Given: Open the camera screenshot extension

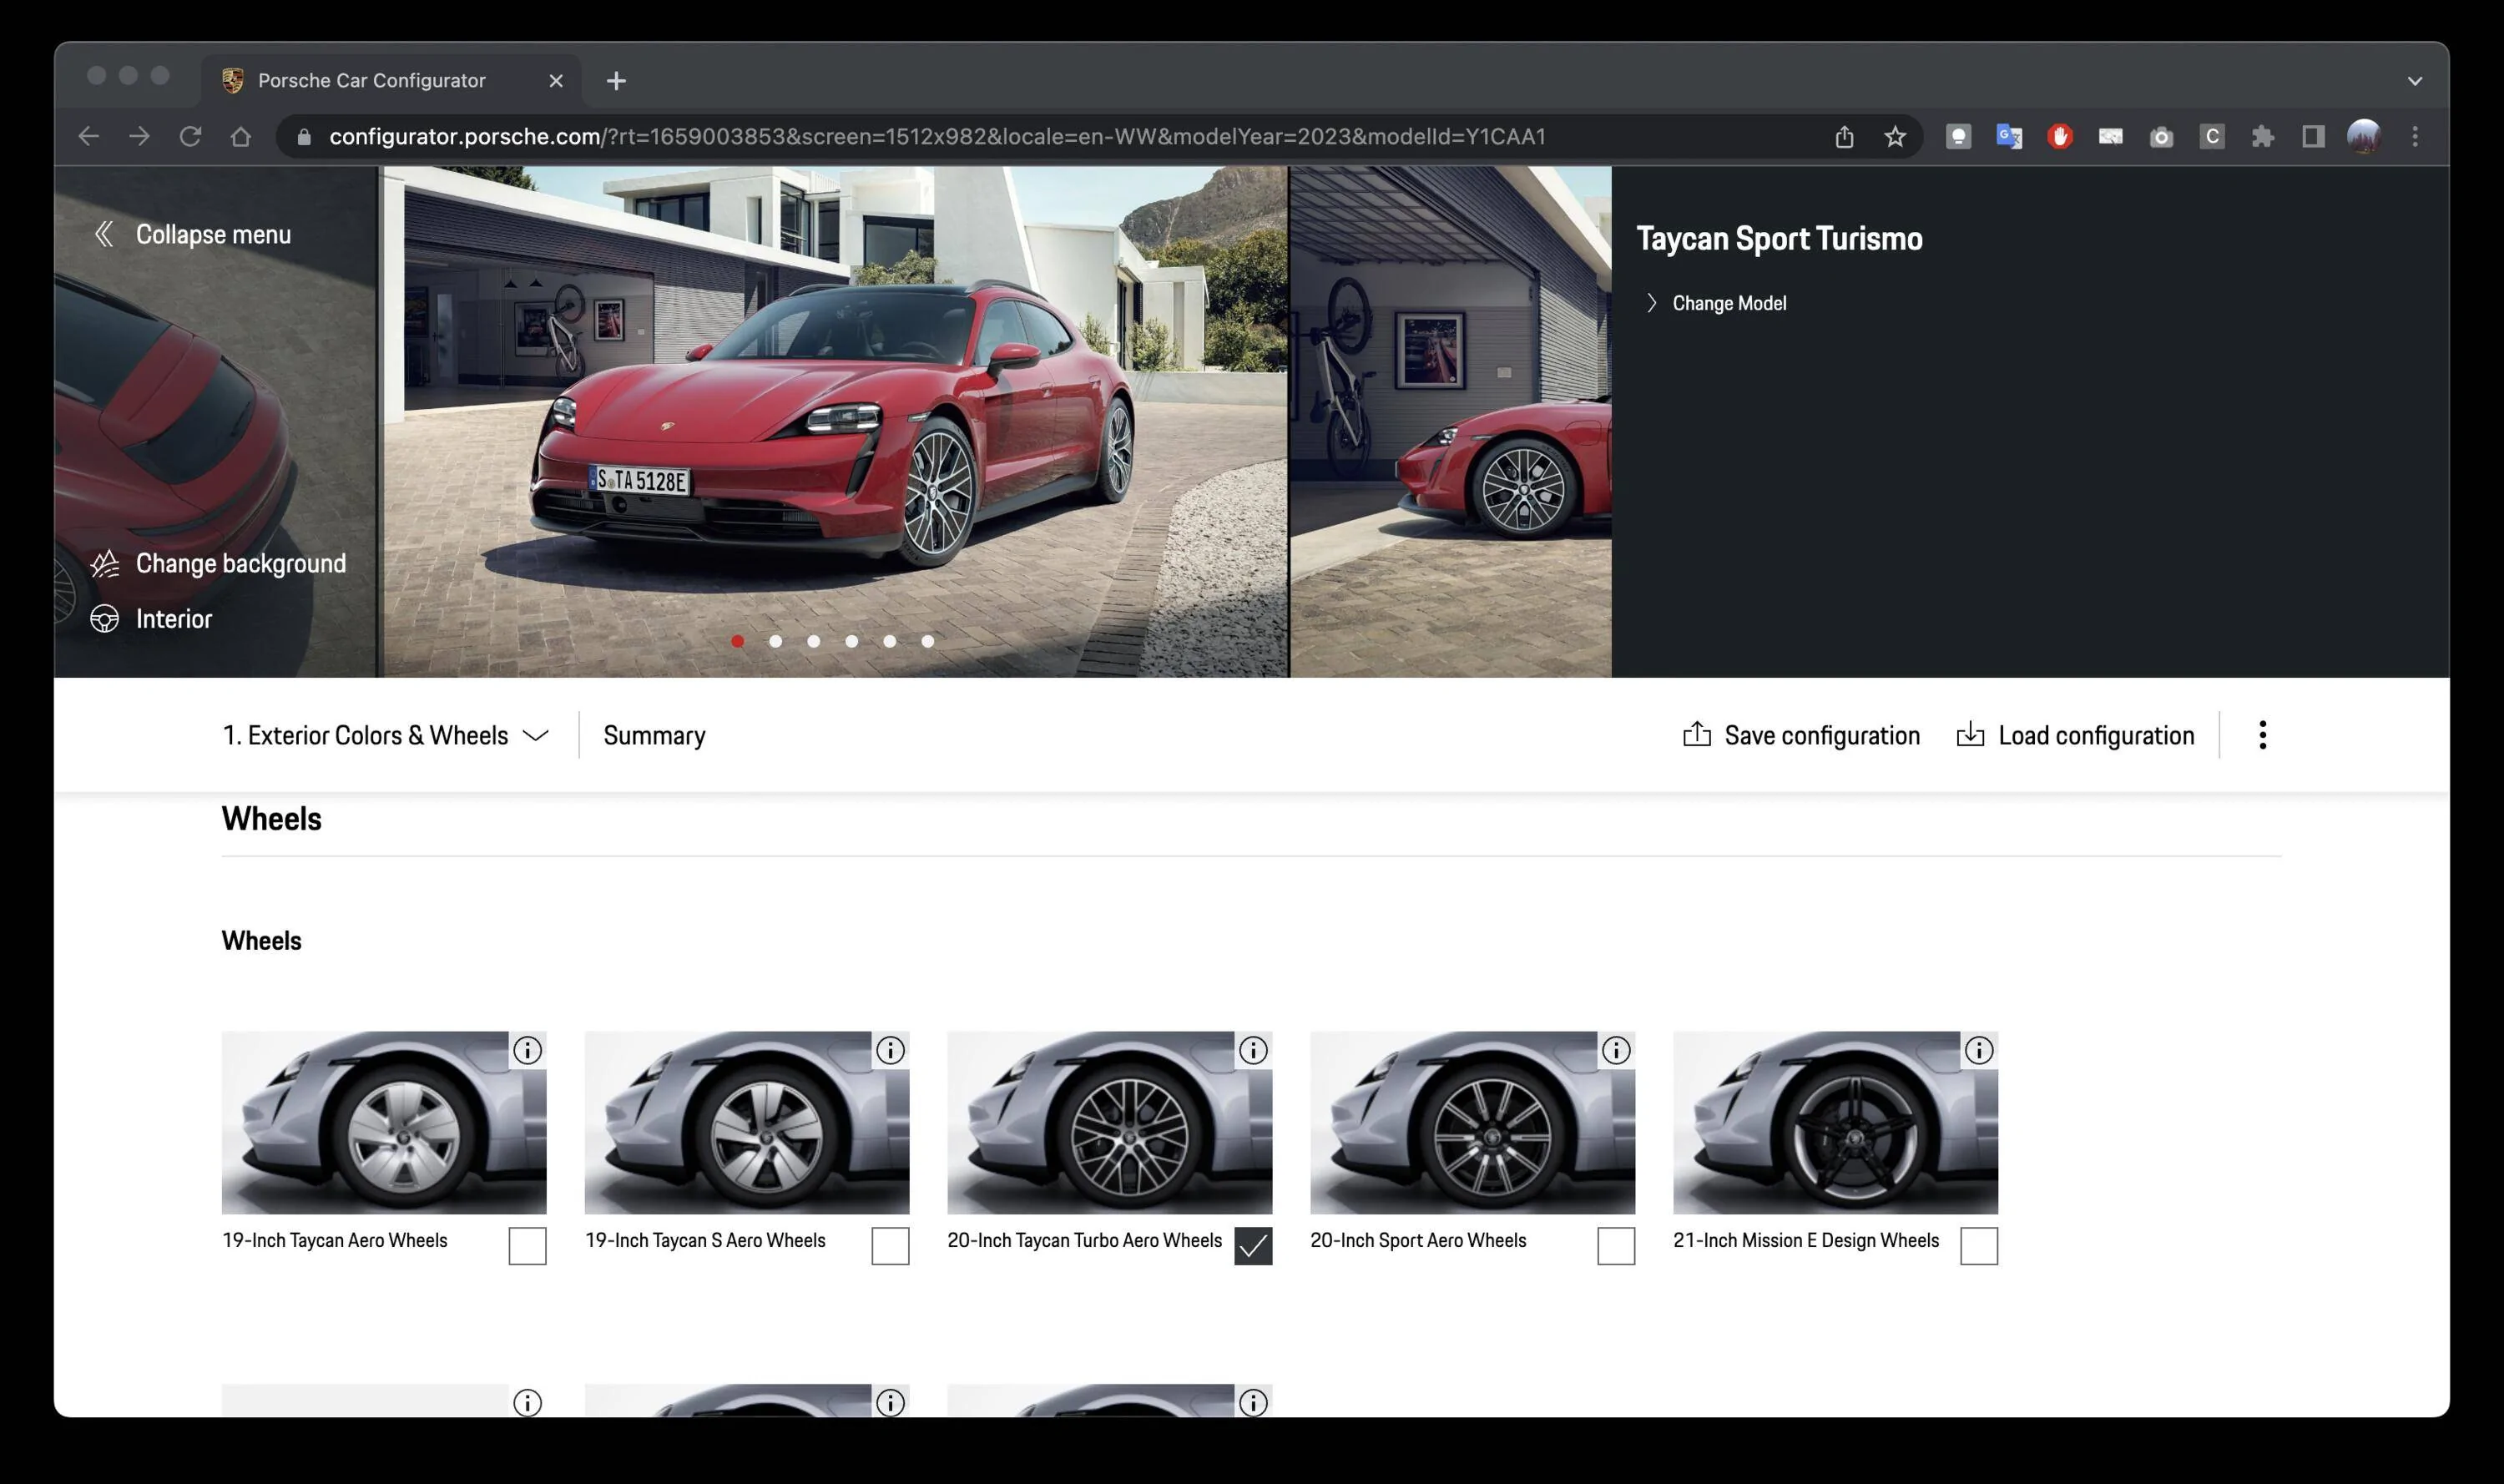Looking at the screenshot, I should click(2162, 136).
